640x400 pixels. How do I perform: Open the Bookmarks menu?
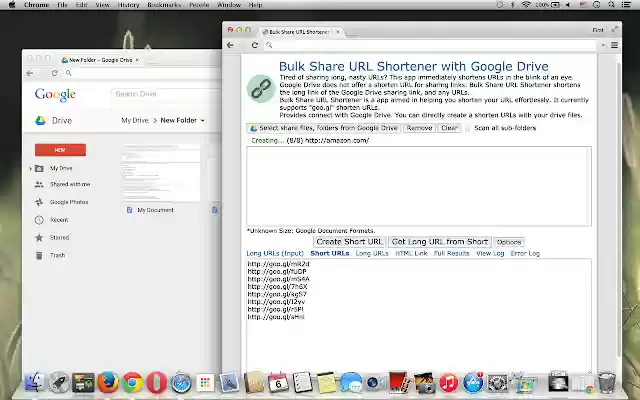164,5
